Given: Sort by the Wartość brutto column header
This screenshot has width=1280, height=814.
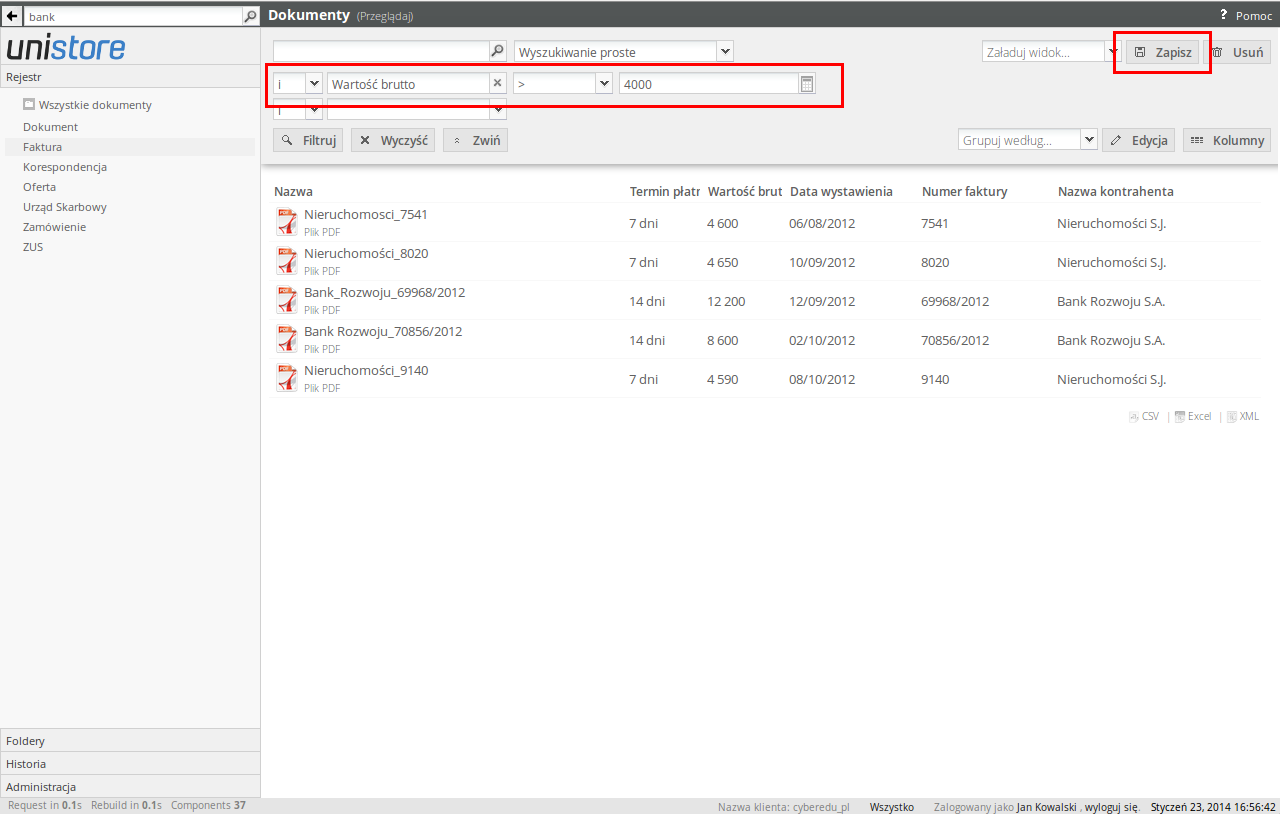Looking at the screenshot, I should [744, 191].
